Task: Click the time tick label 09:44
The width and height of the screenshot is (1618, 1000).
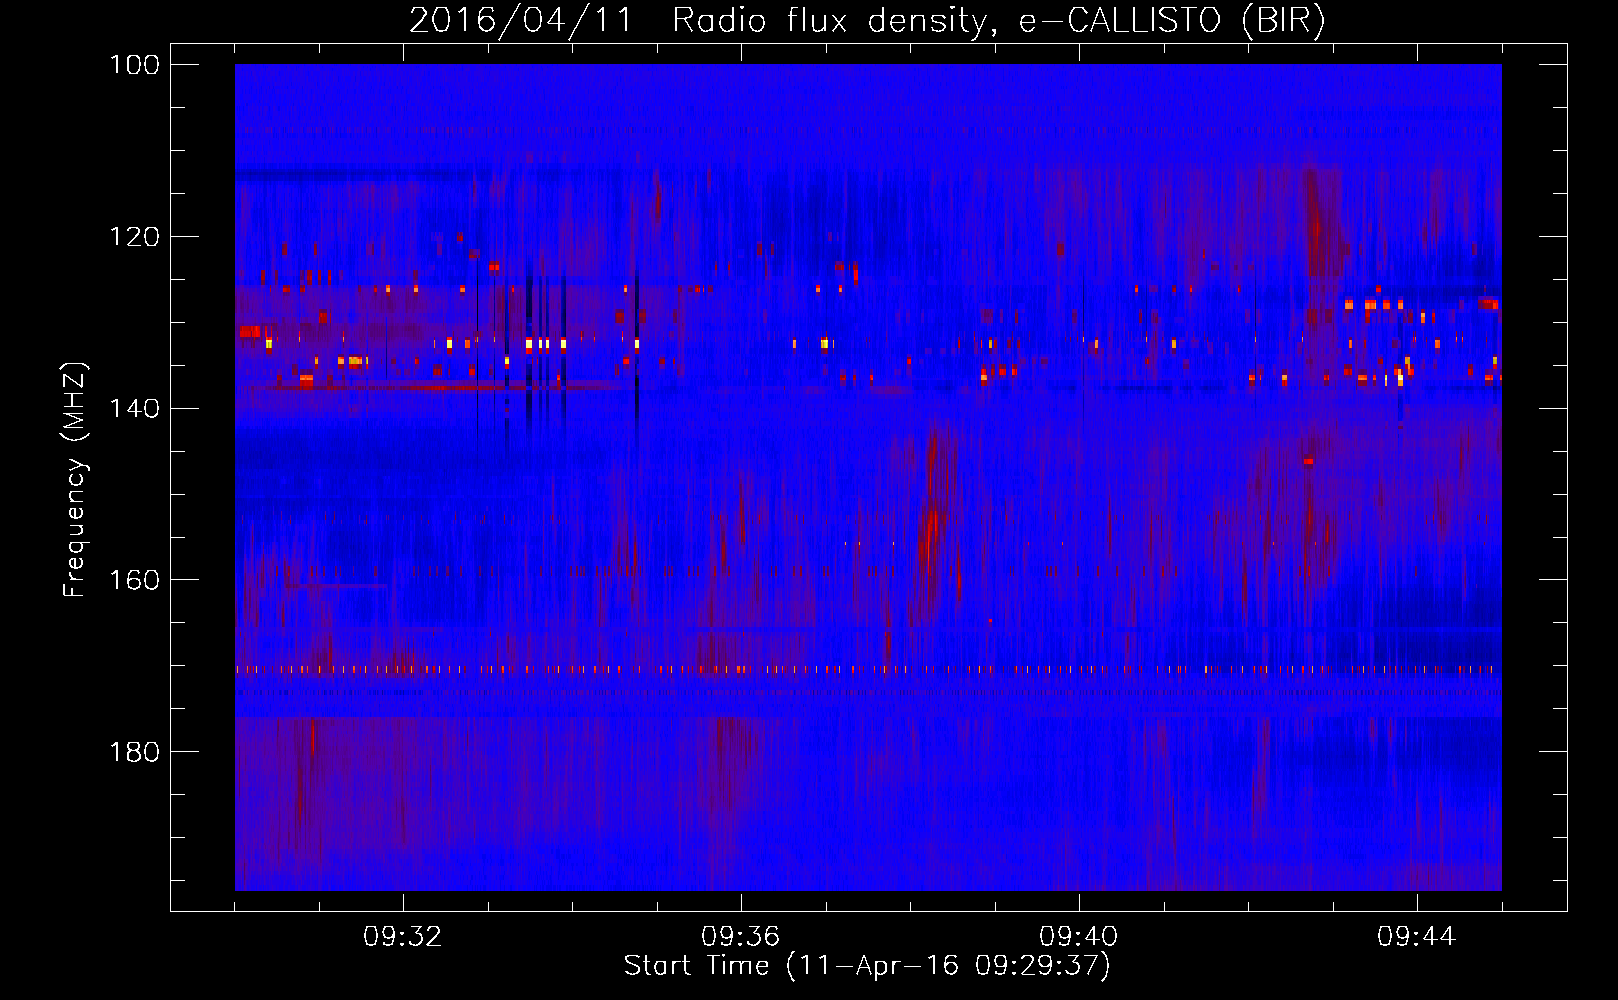Action: coord(1417,937)
